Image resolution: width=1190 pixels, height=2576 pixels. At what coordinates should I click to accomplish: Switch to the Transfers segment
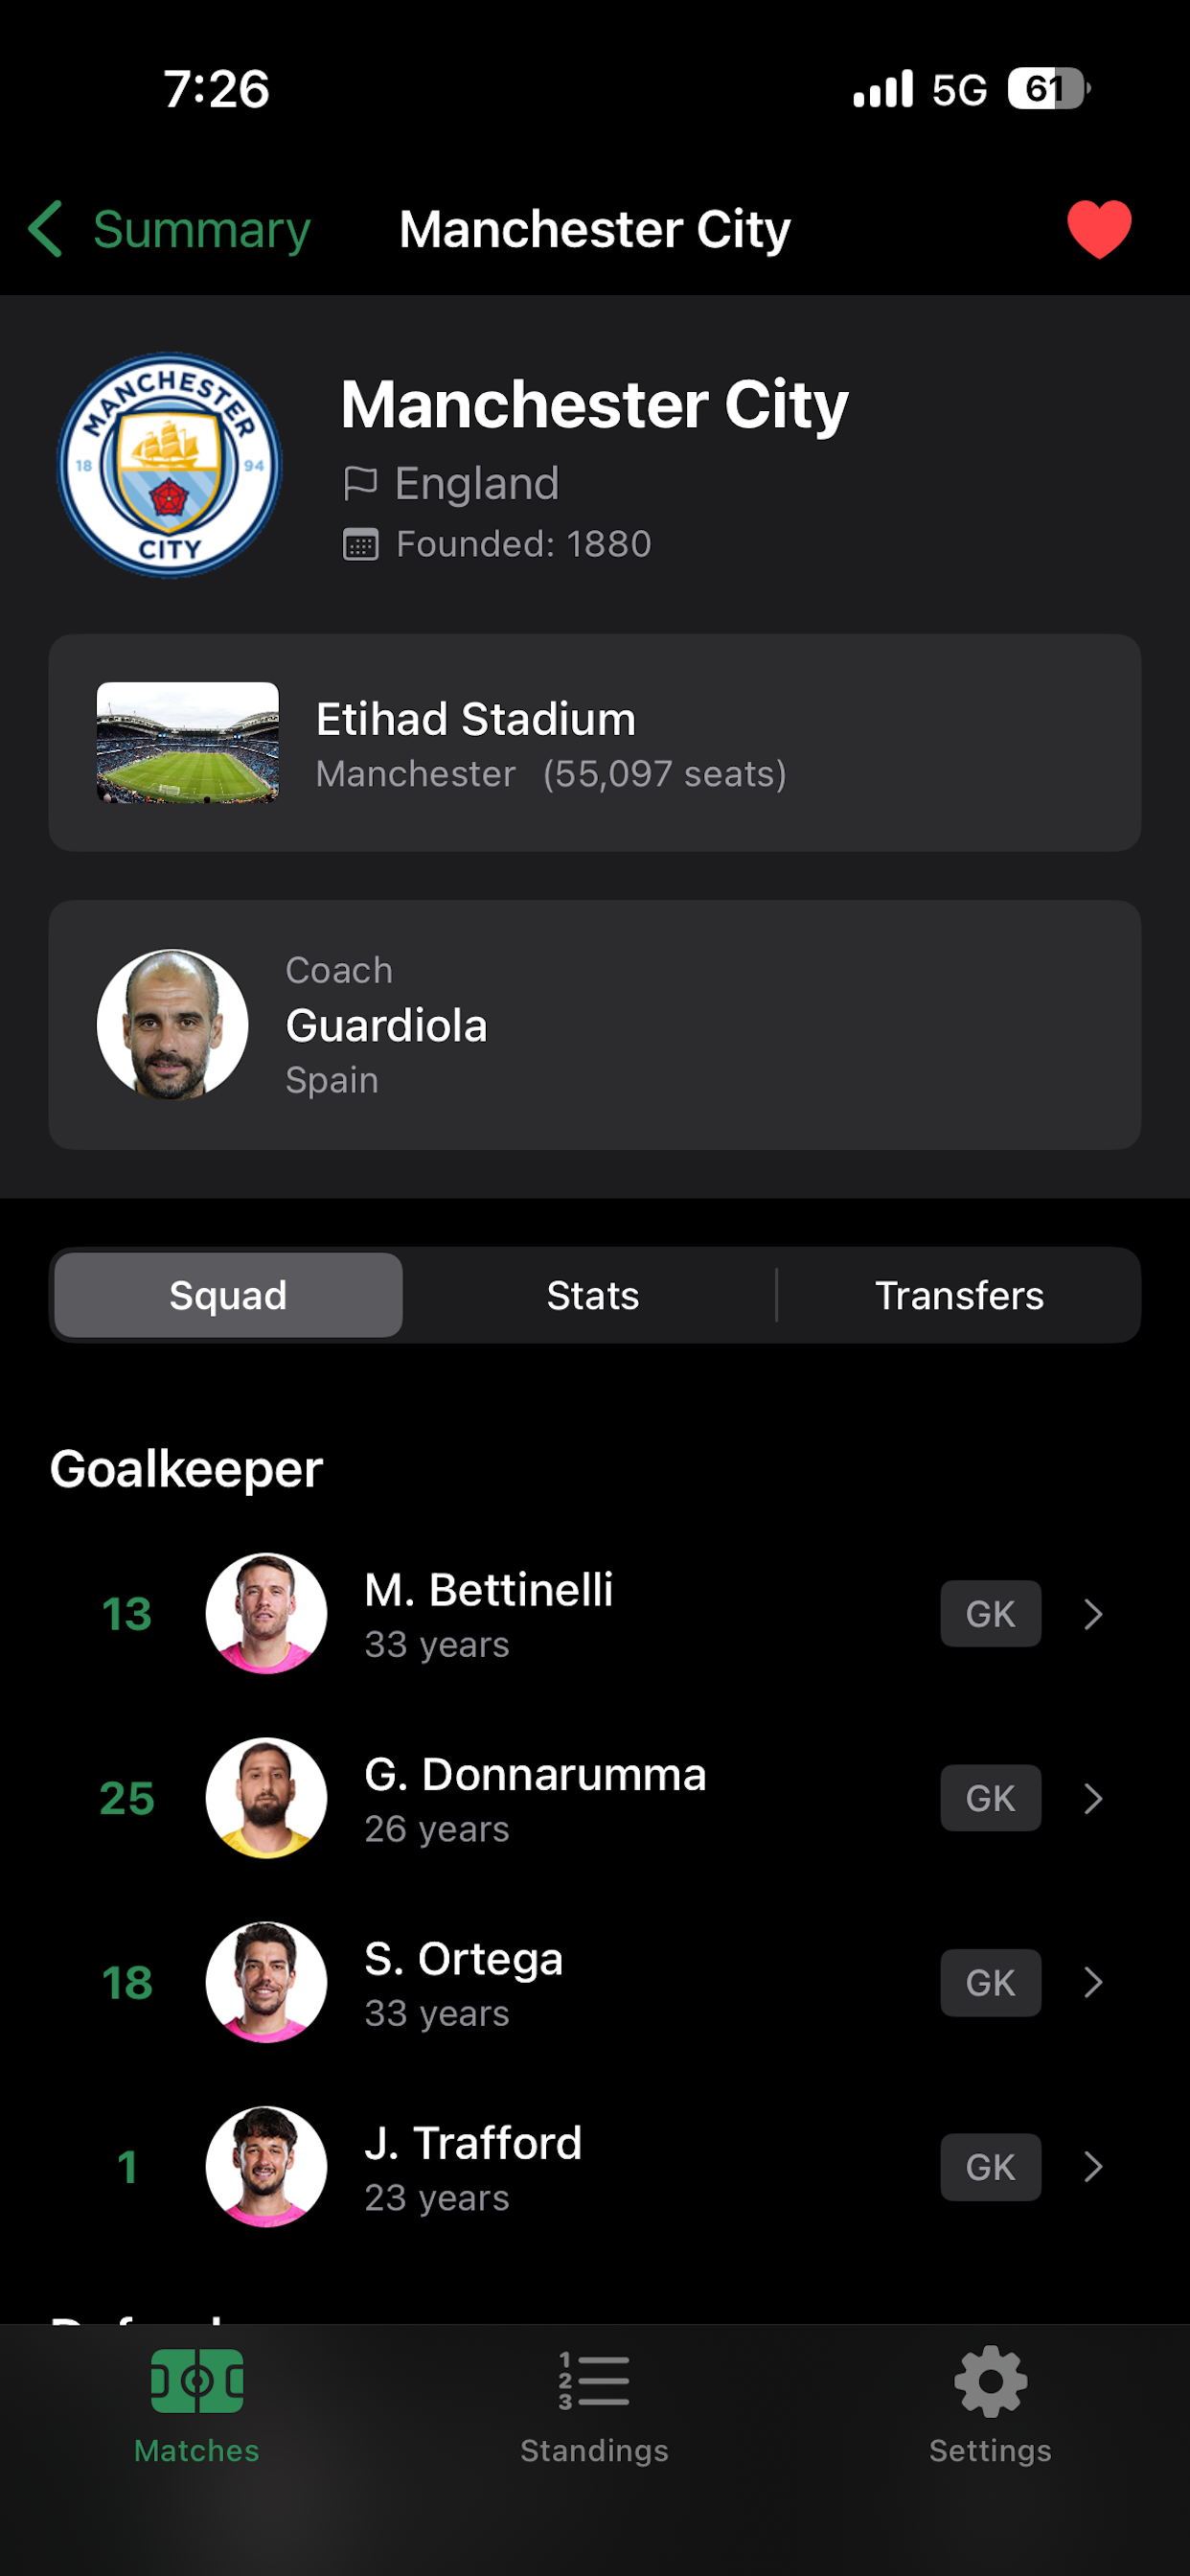(x=959, y=1295)
